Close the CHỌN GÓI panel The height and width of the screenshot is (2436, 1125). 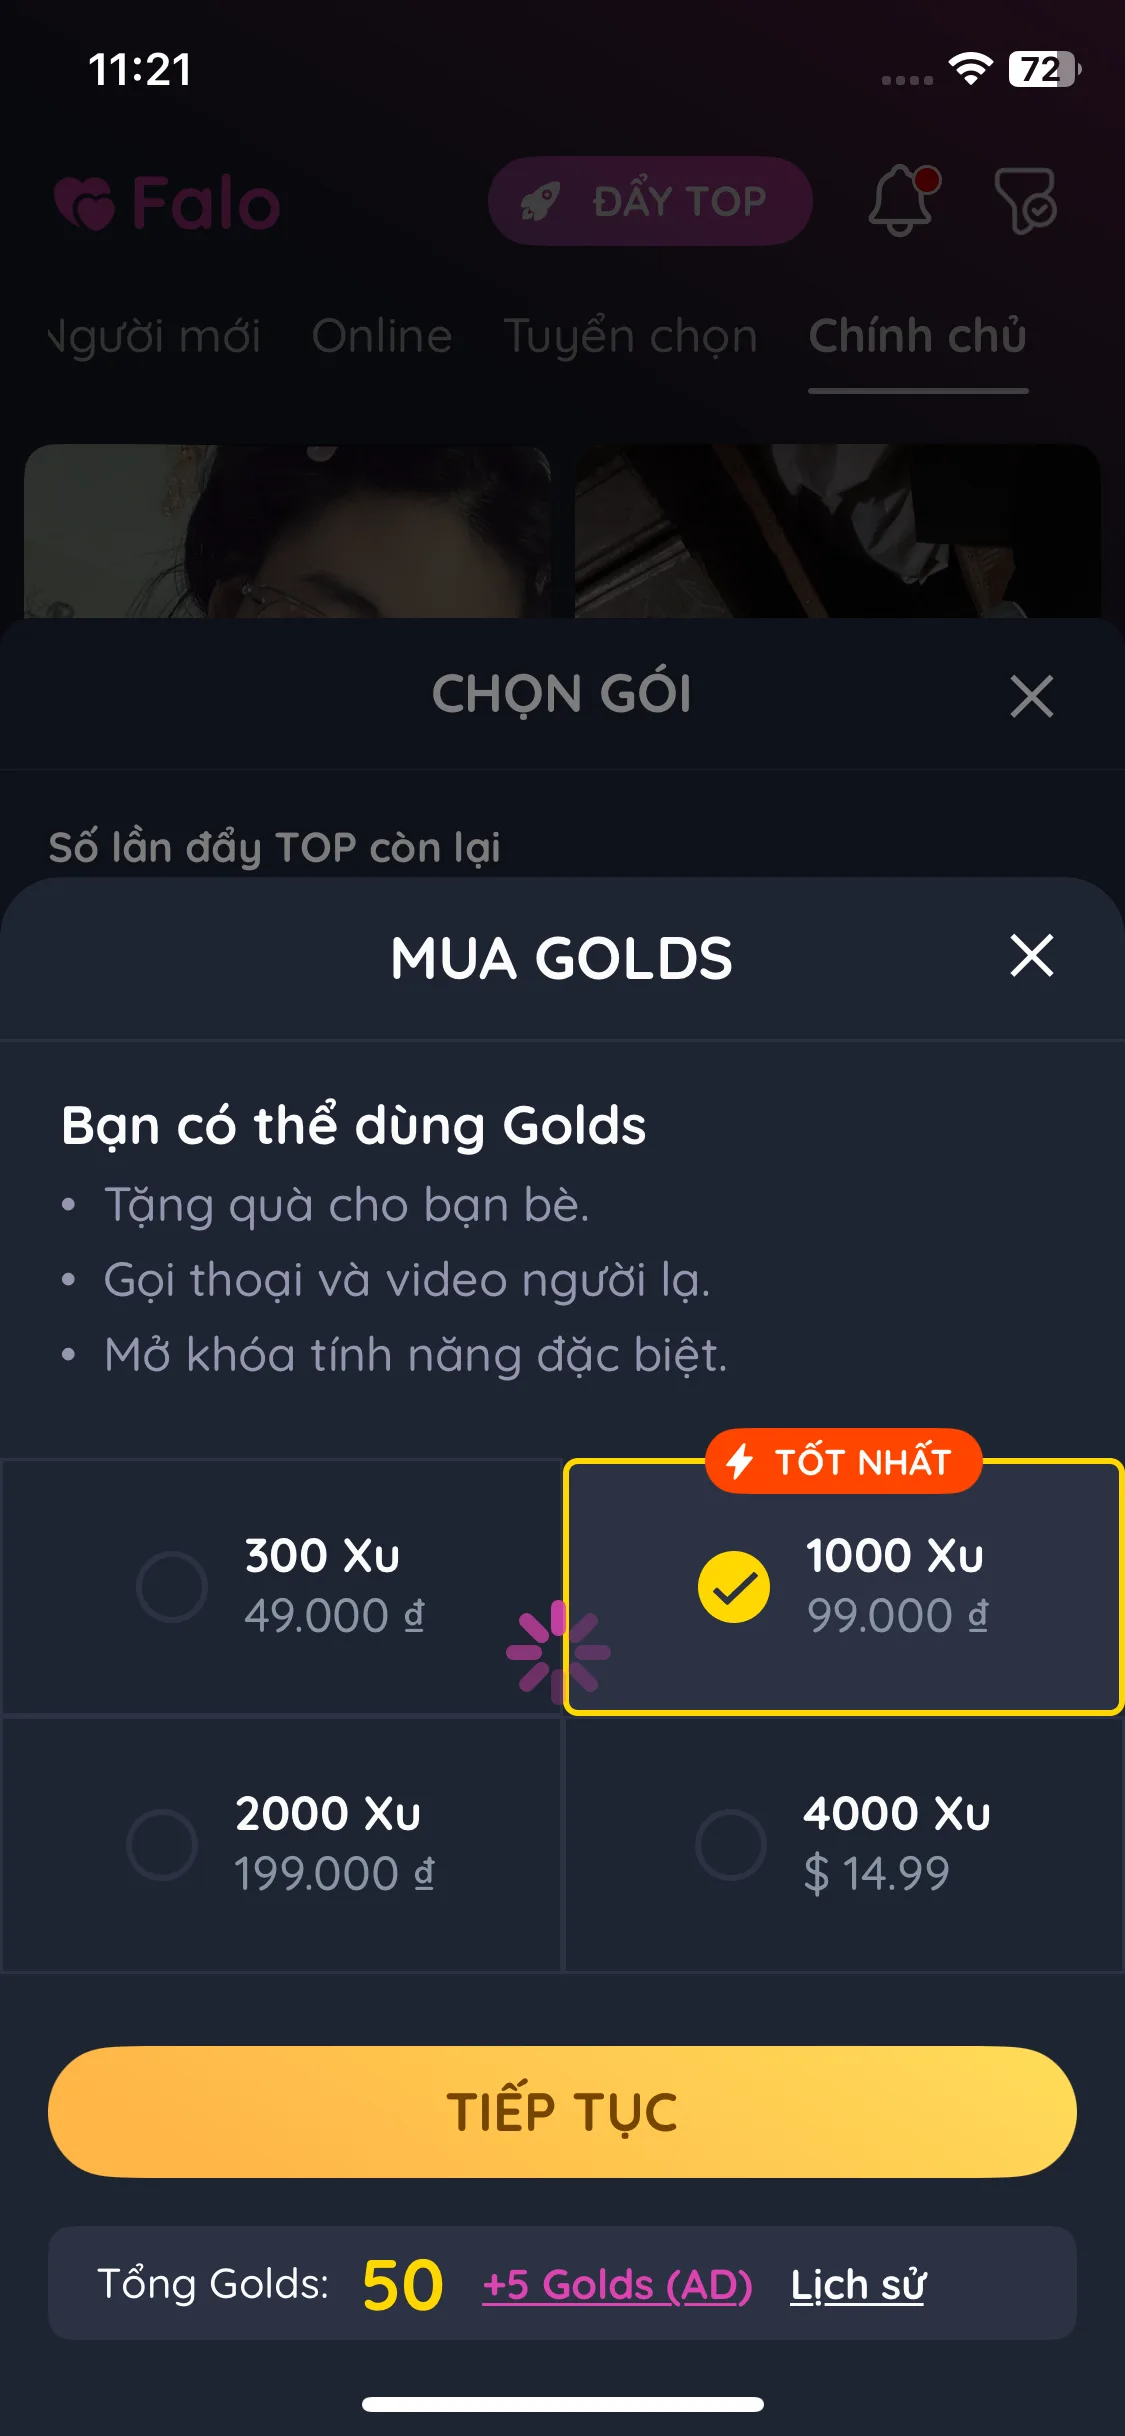tap(1032, 696)
